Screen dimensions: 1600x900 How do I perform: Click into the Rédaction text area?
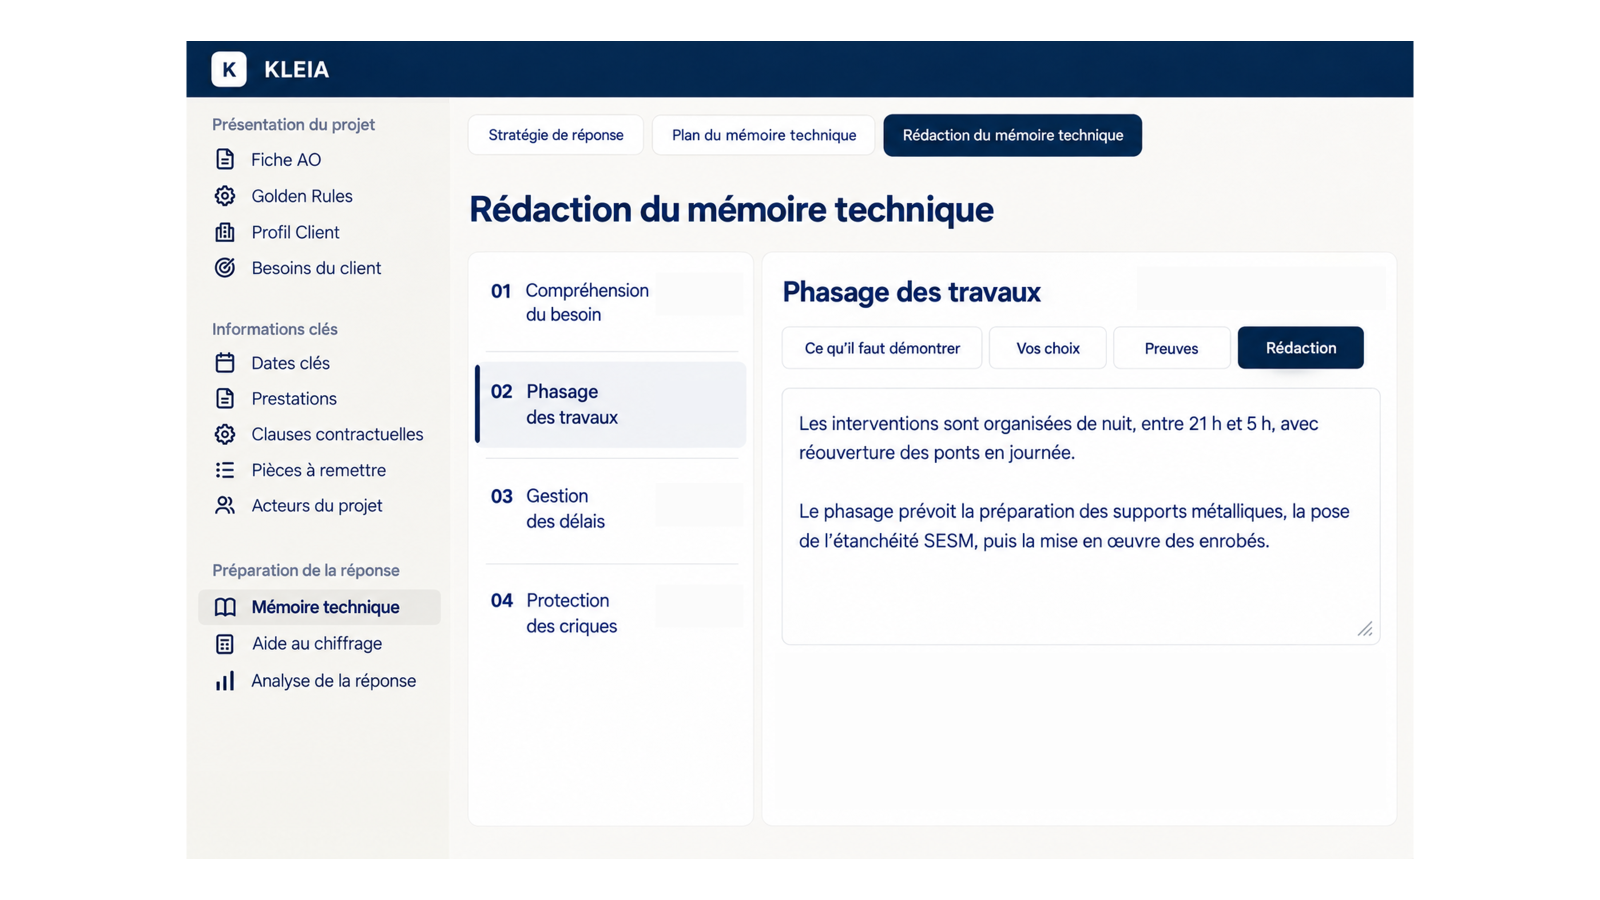coord(1081,516)
